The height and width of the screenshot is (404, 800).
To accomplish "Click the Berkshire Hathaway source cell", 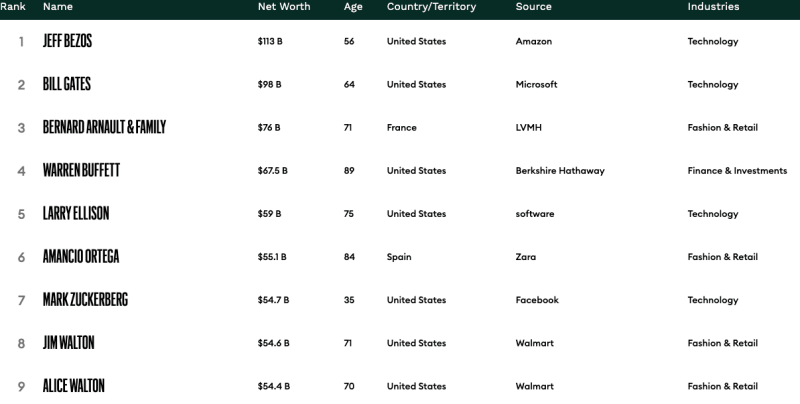I will pos(560,171).
